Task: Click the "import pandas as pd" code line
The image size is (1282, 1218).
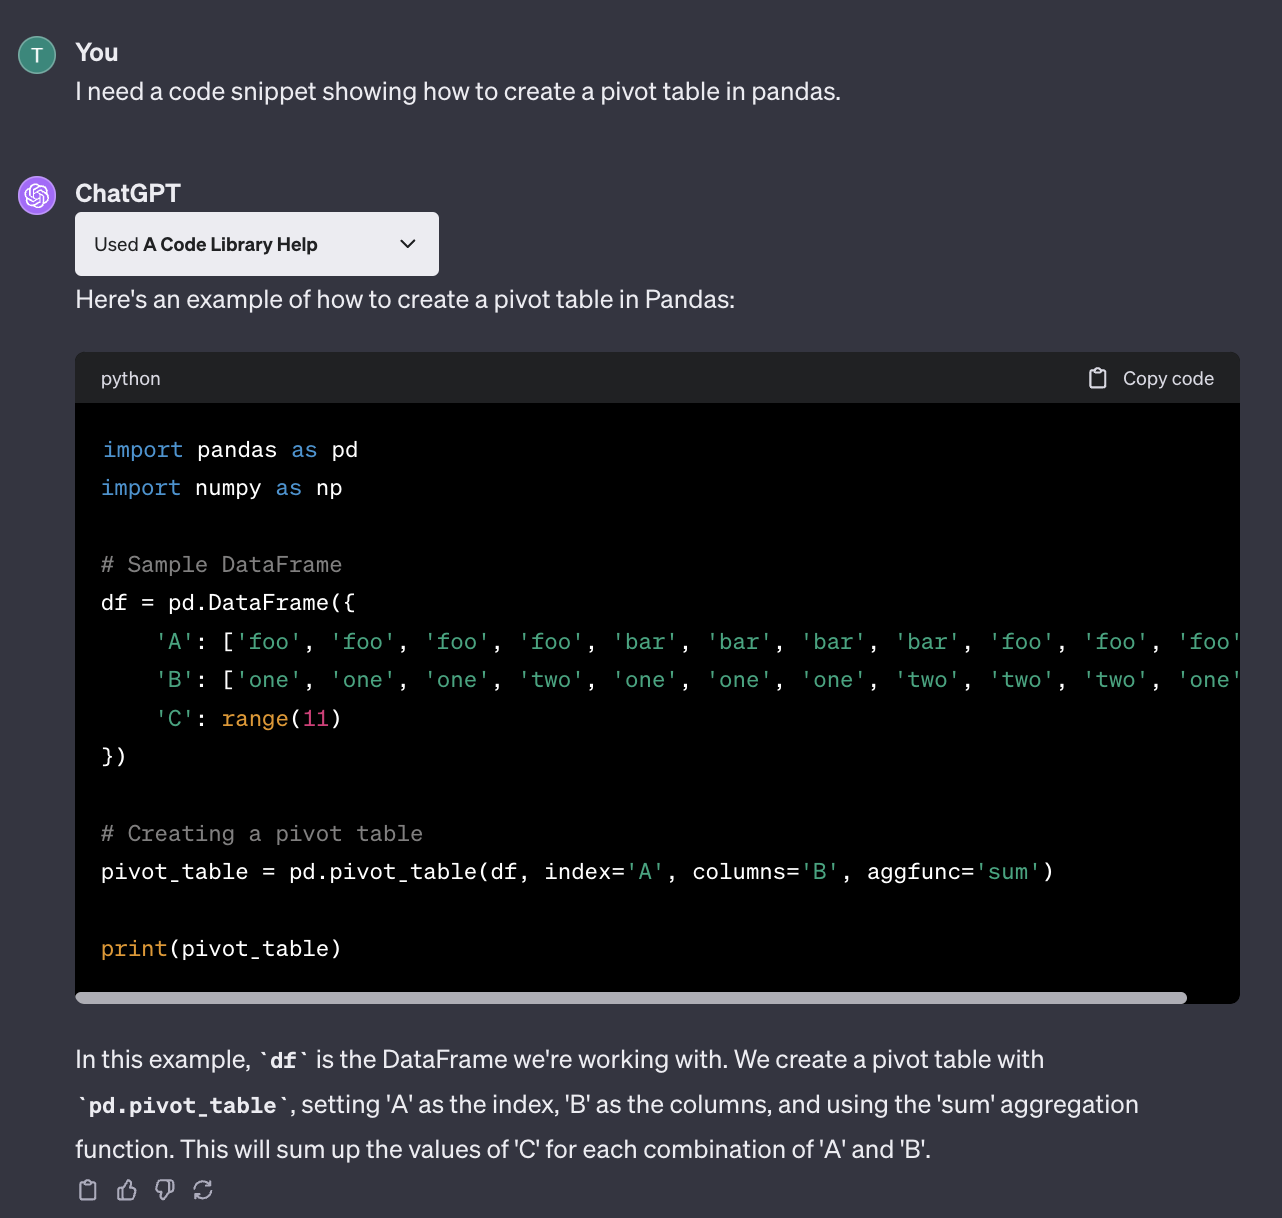Action: [x=230, y=450]
